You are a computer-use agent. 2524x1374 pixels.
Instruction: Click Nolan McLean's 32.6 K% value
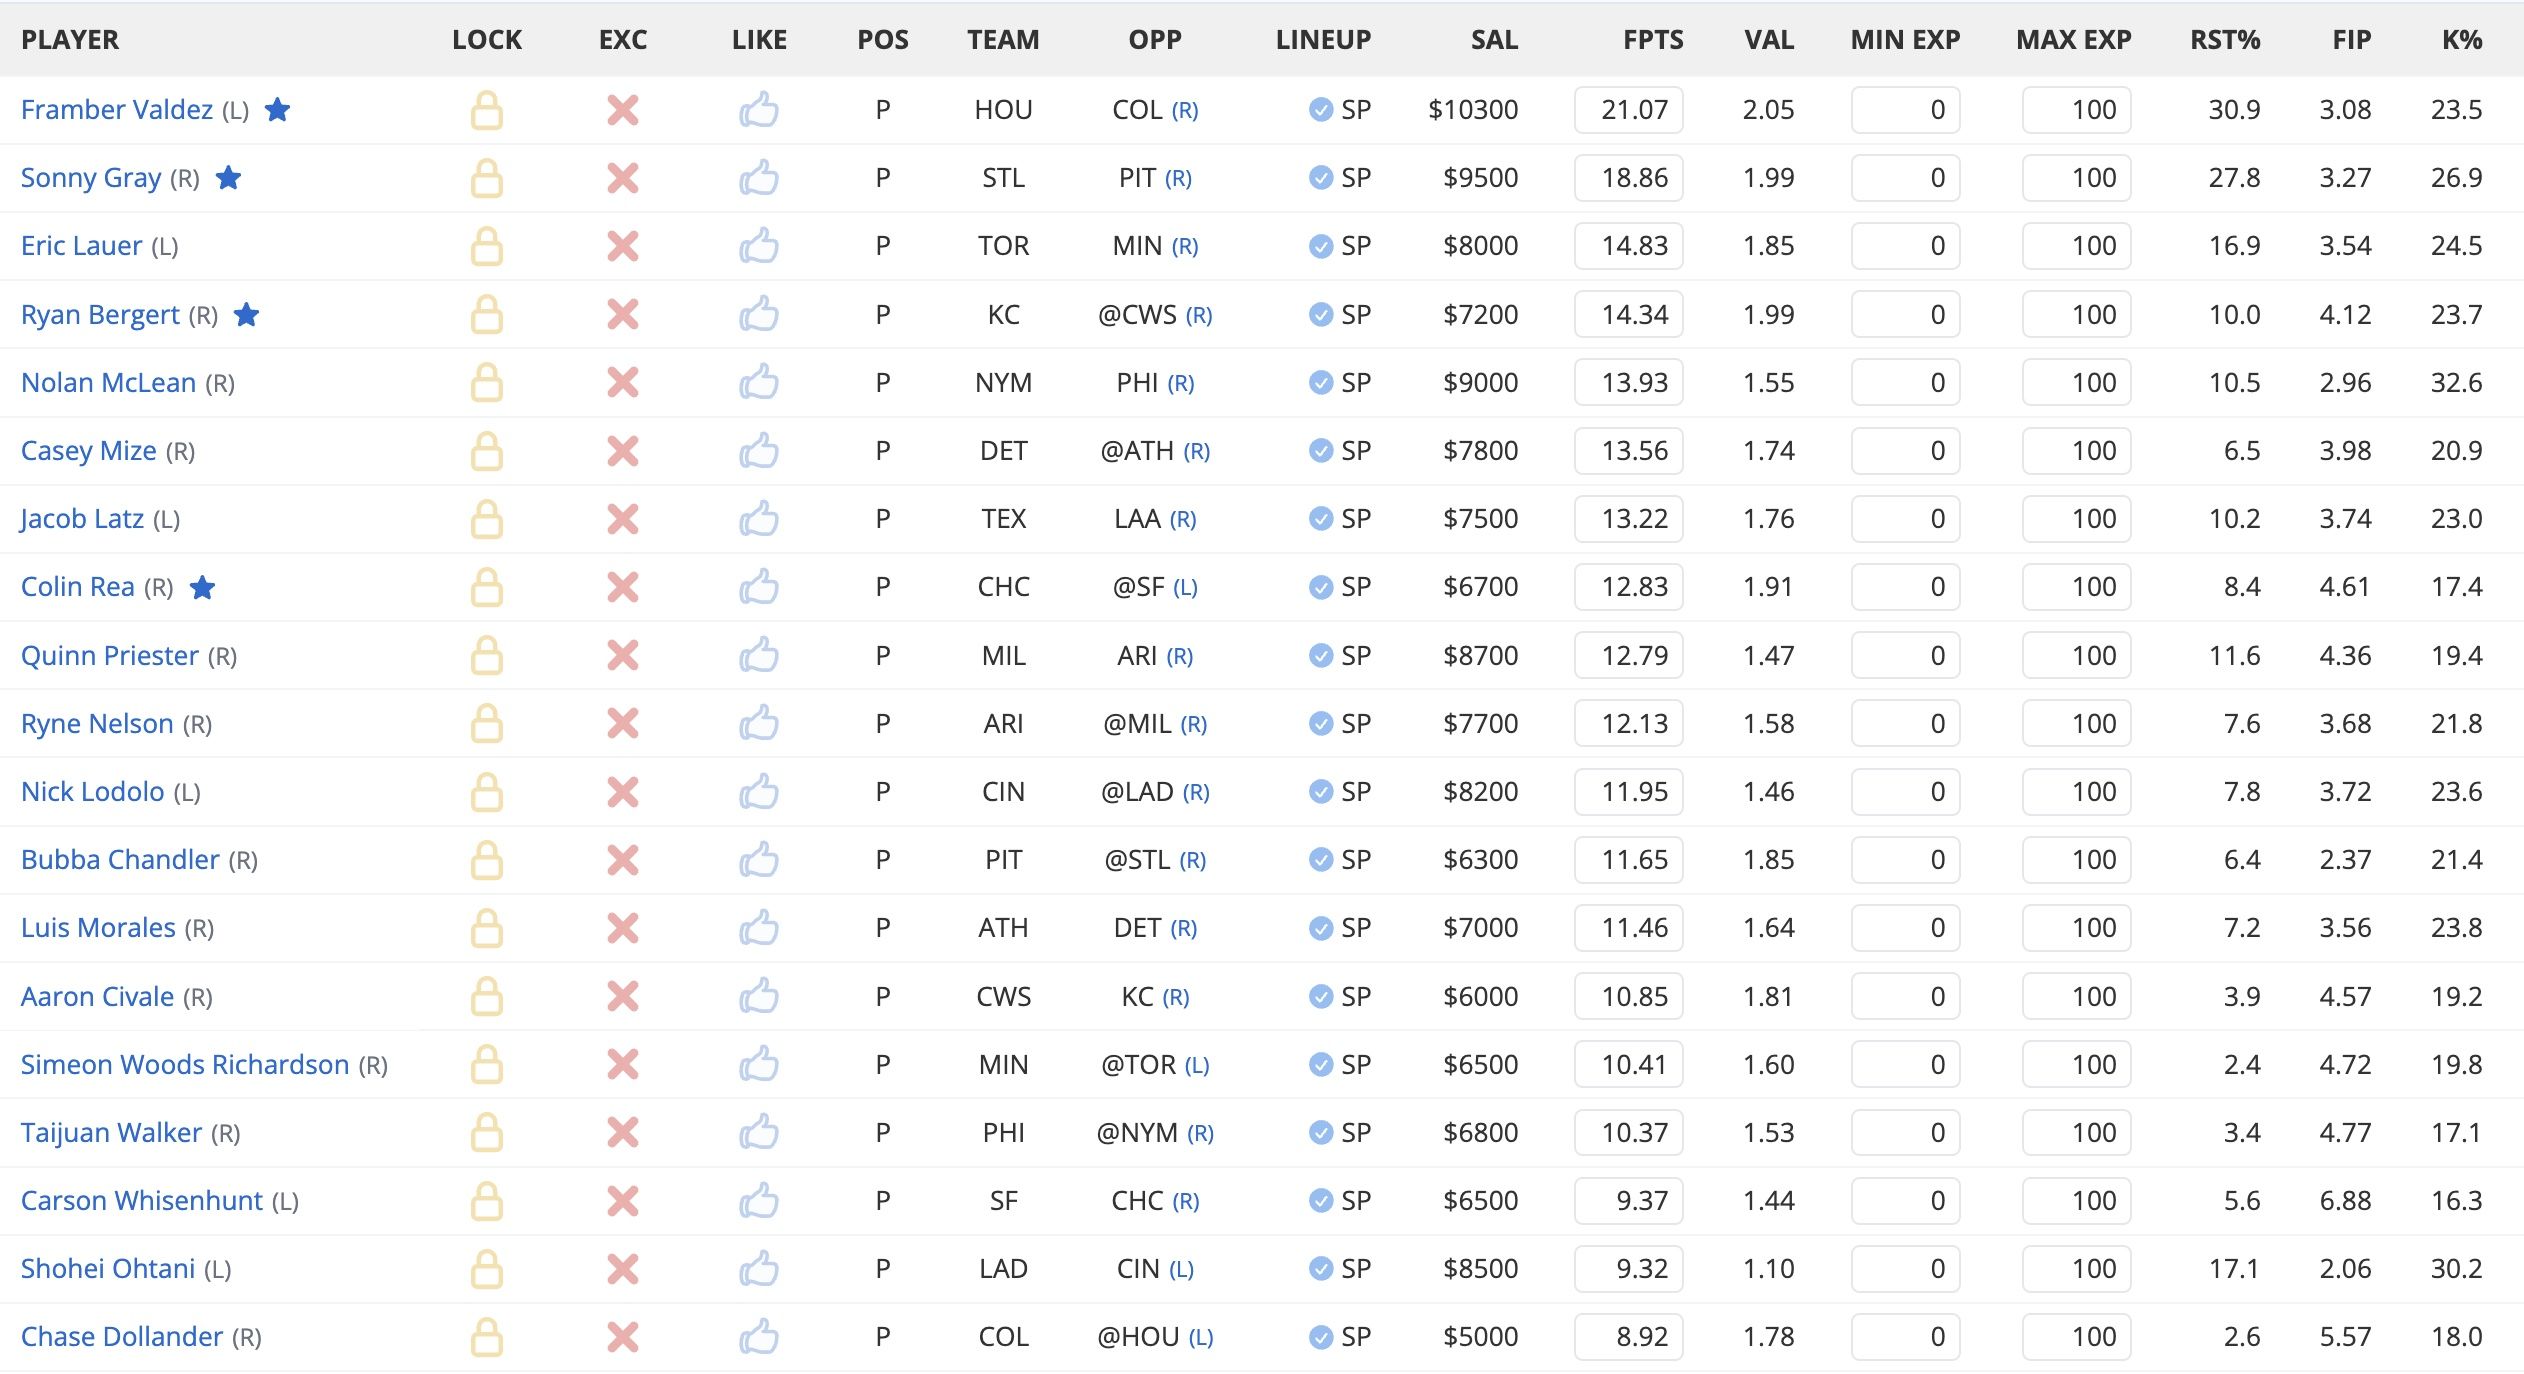point(2457,382)
